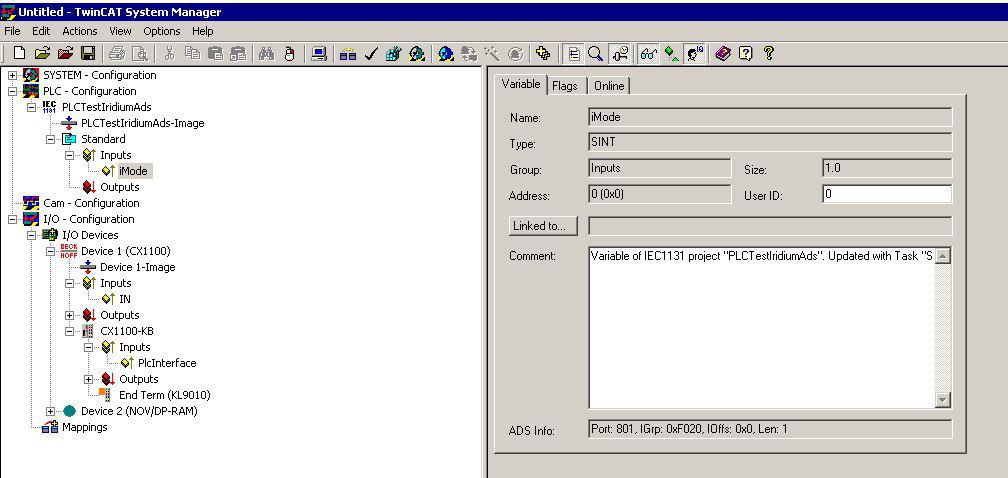Screen dimensions: 1008x478
Task: Click the magic wand Scan icon
Action: point(492,54)
